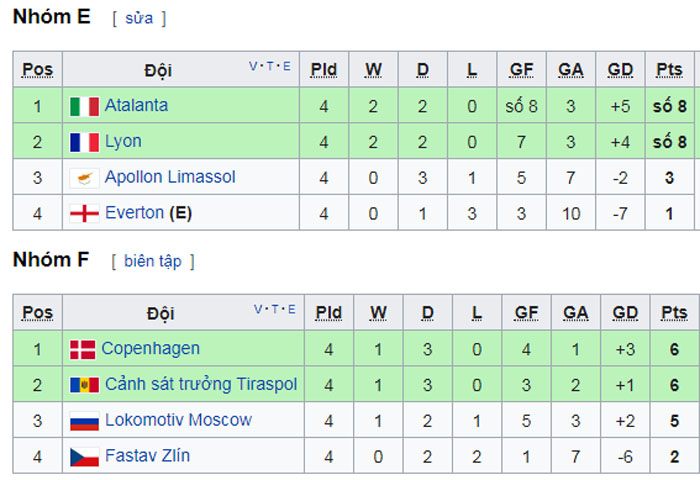
Task: Open the Copenhagen team link
Action: pos(150,349)
